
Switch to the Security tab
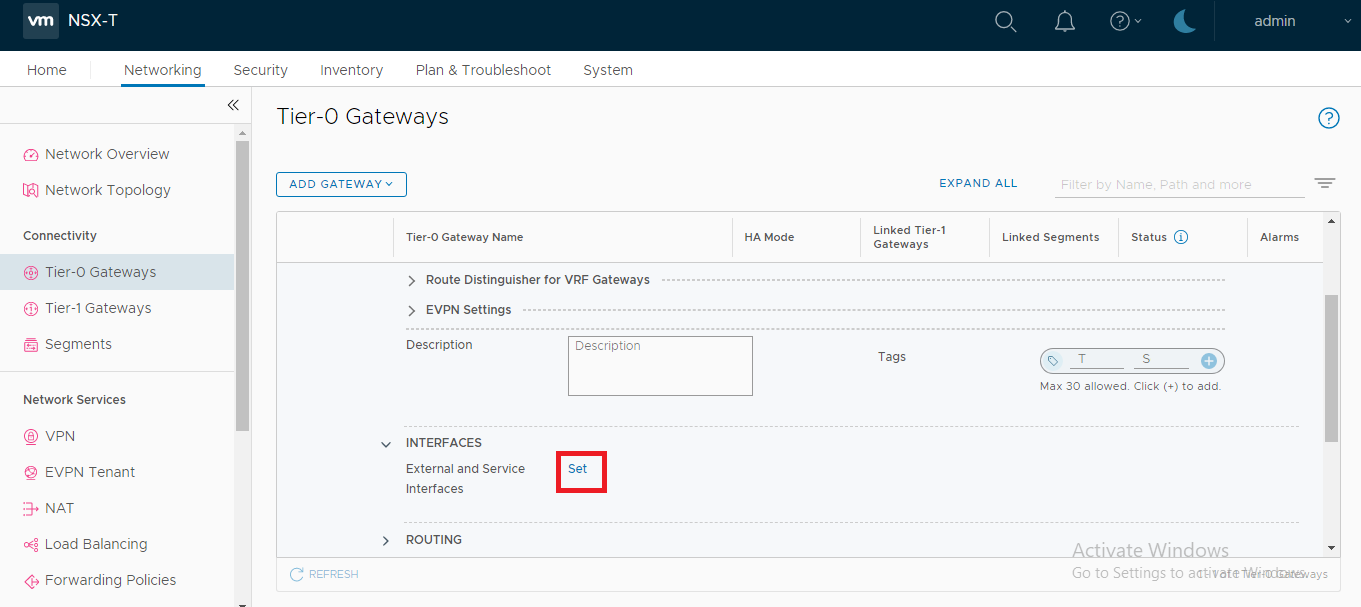pyautogui.click(x=261, y=70)
